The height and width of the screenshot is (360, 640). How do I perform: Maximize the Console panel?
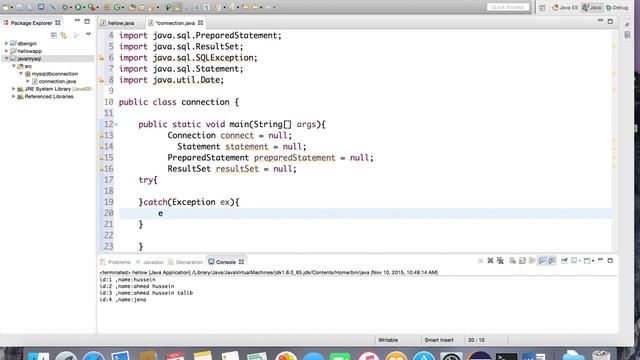click(x=610, y=260)
